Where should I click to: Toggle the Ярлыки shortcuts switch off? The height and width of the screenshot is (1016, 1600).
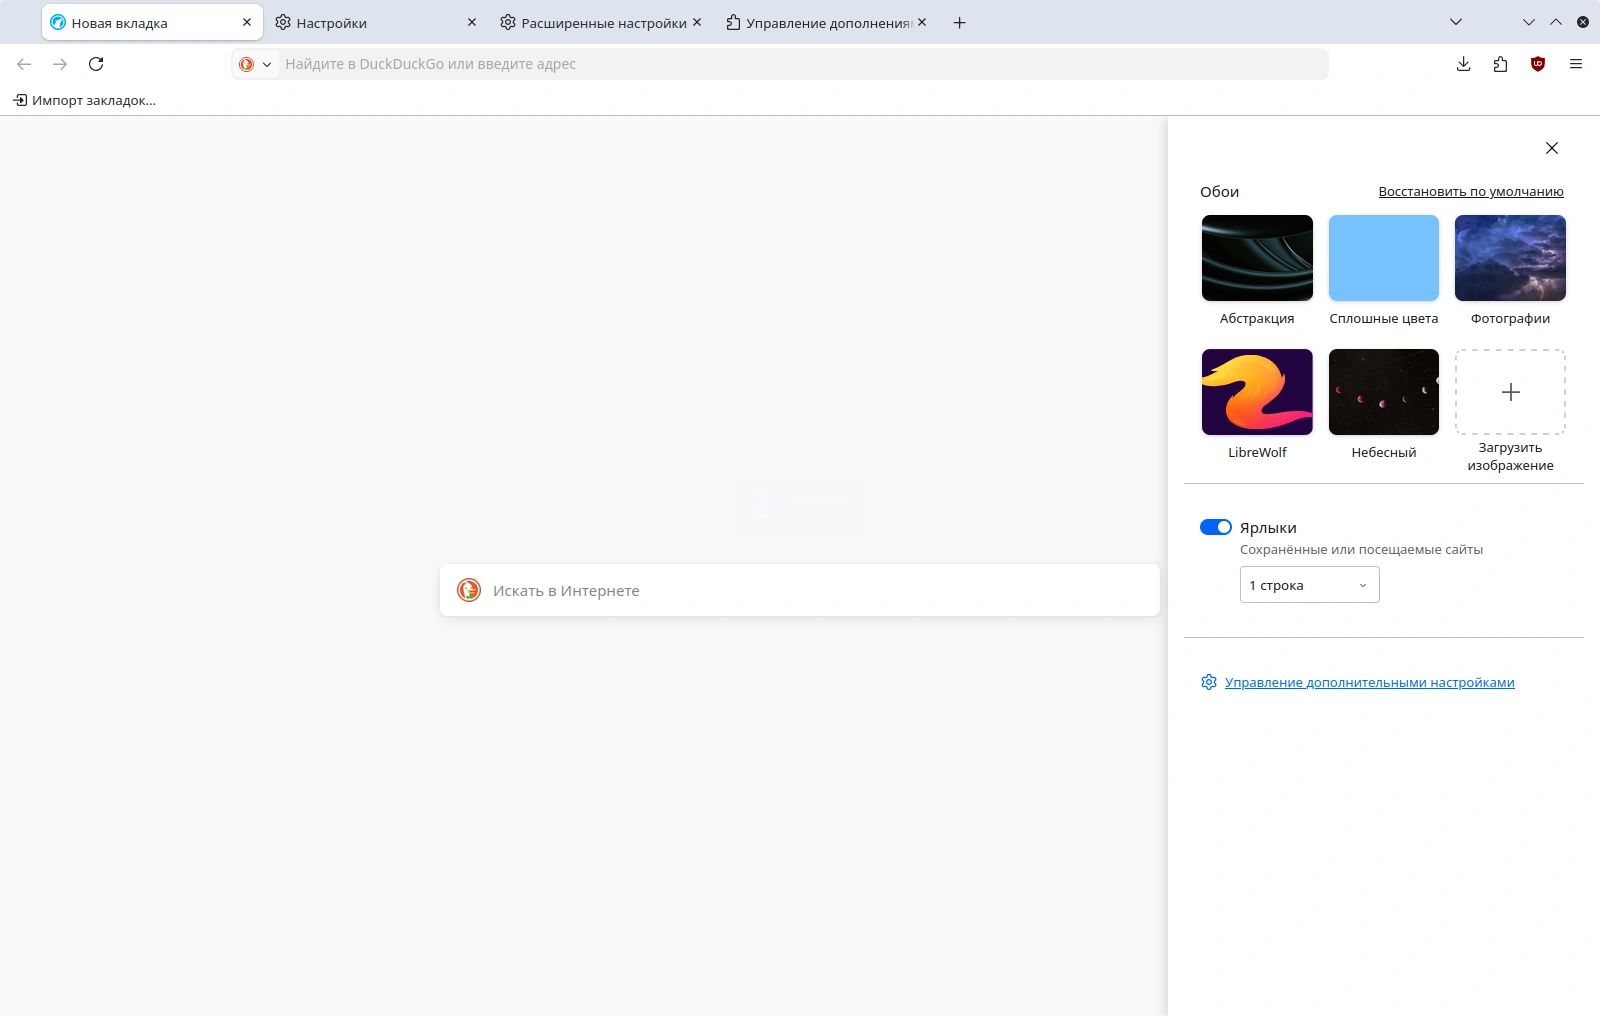pos(1216,527)
